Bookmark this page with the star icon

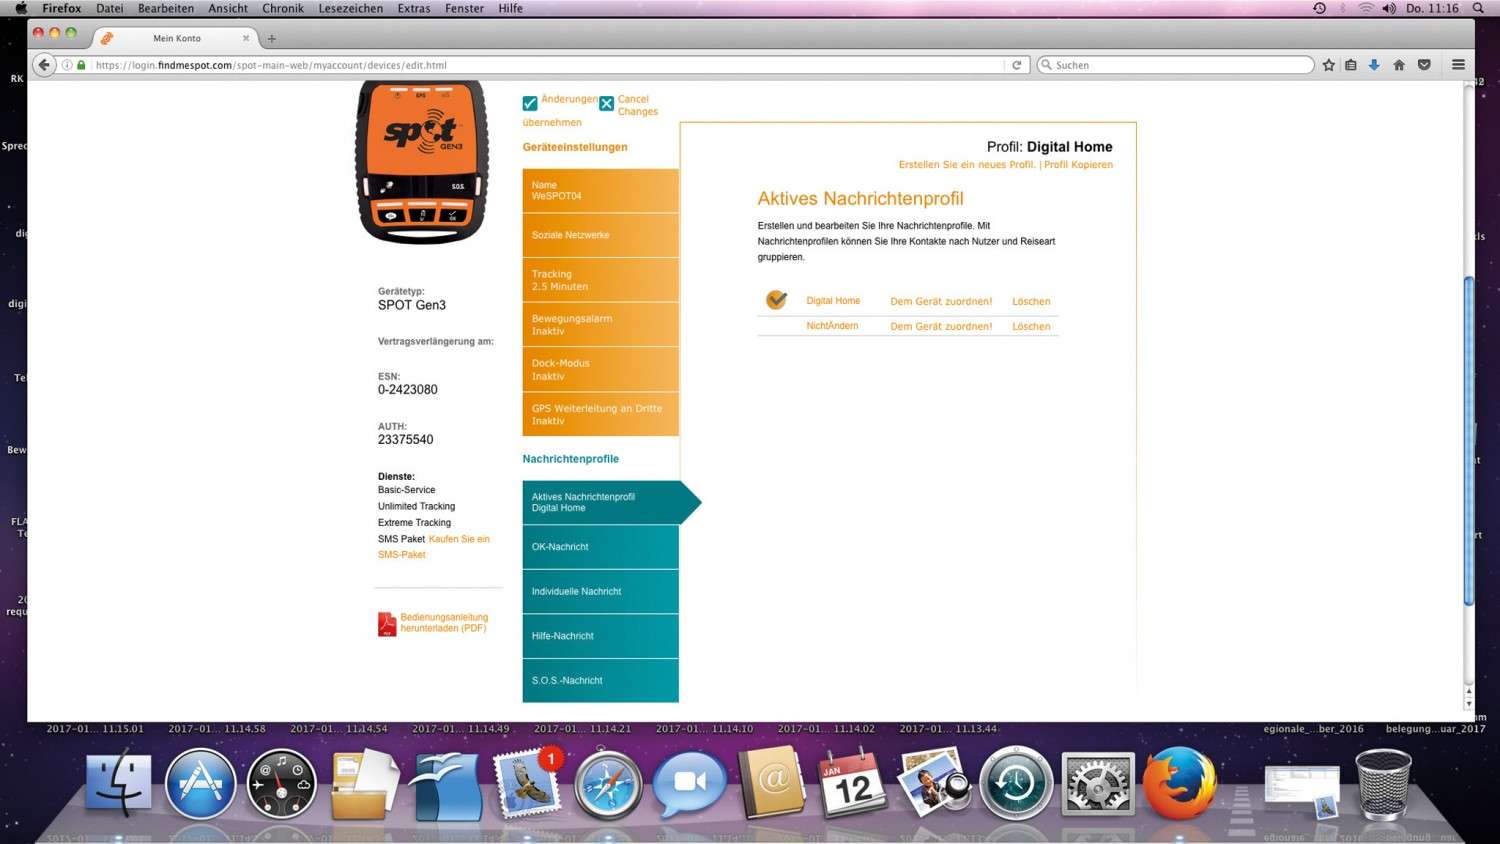pos(1329,65)
